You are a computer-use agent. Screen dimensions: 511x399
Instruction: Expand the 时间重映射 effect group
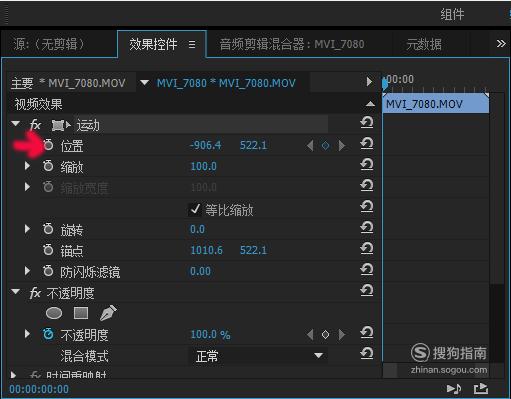click(13, 375)
